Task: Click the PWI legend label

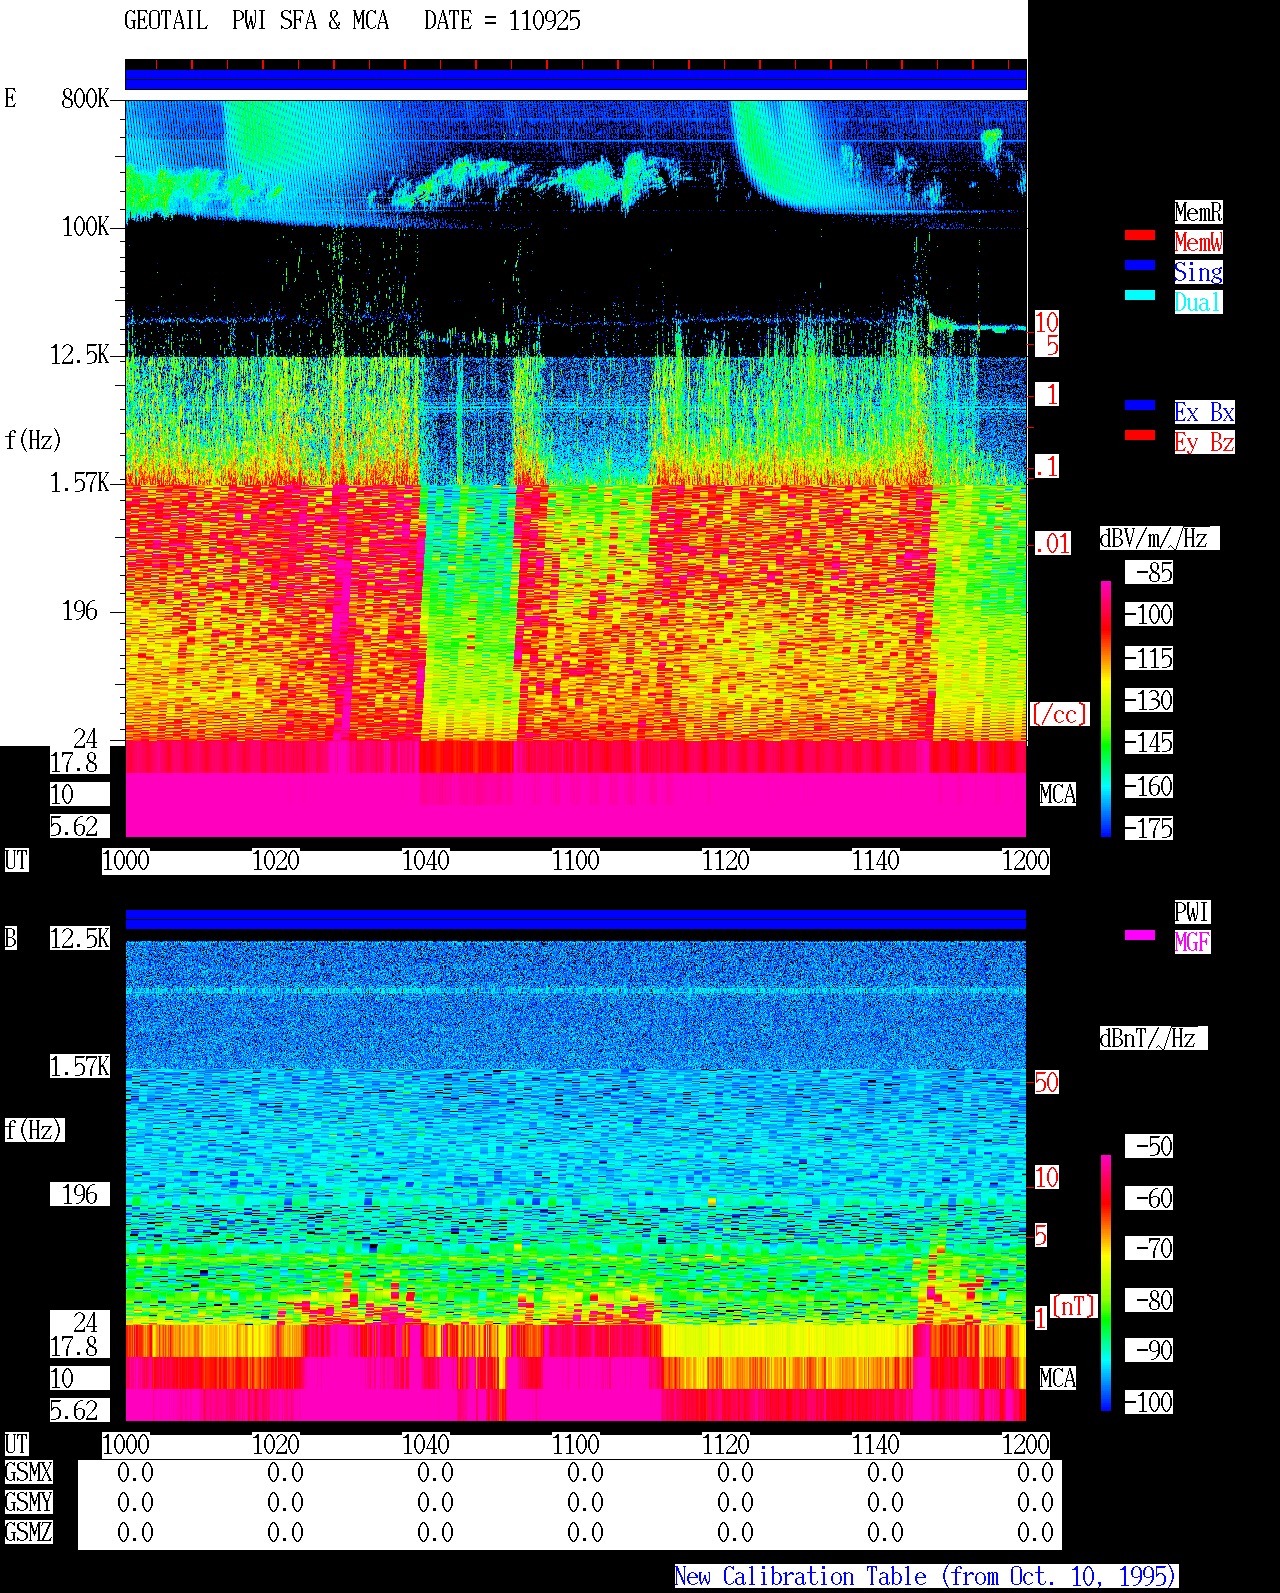Action: (x=1192, y=912)
